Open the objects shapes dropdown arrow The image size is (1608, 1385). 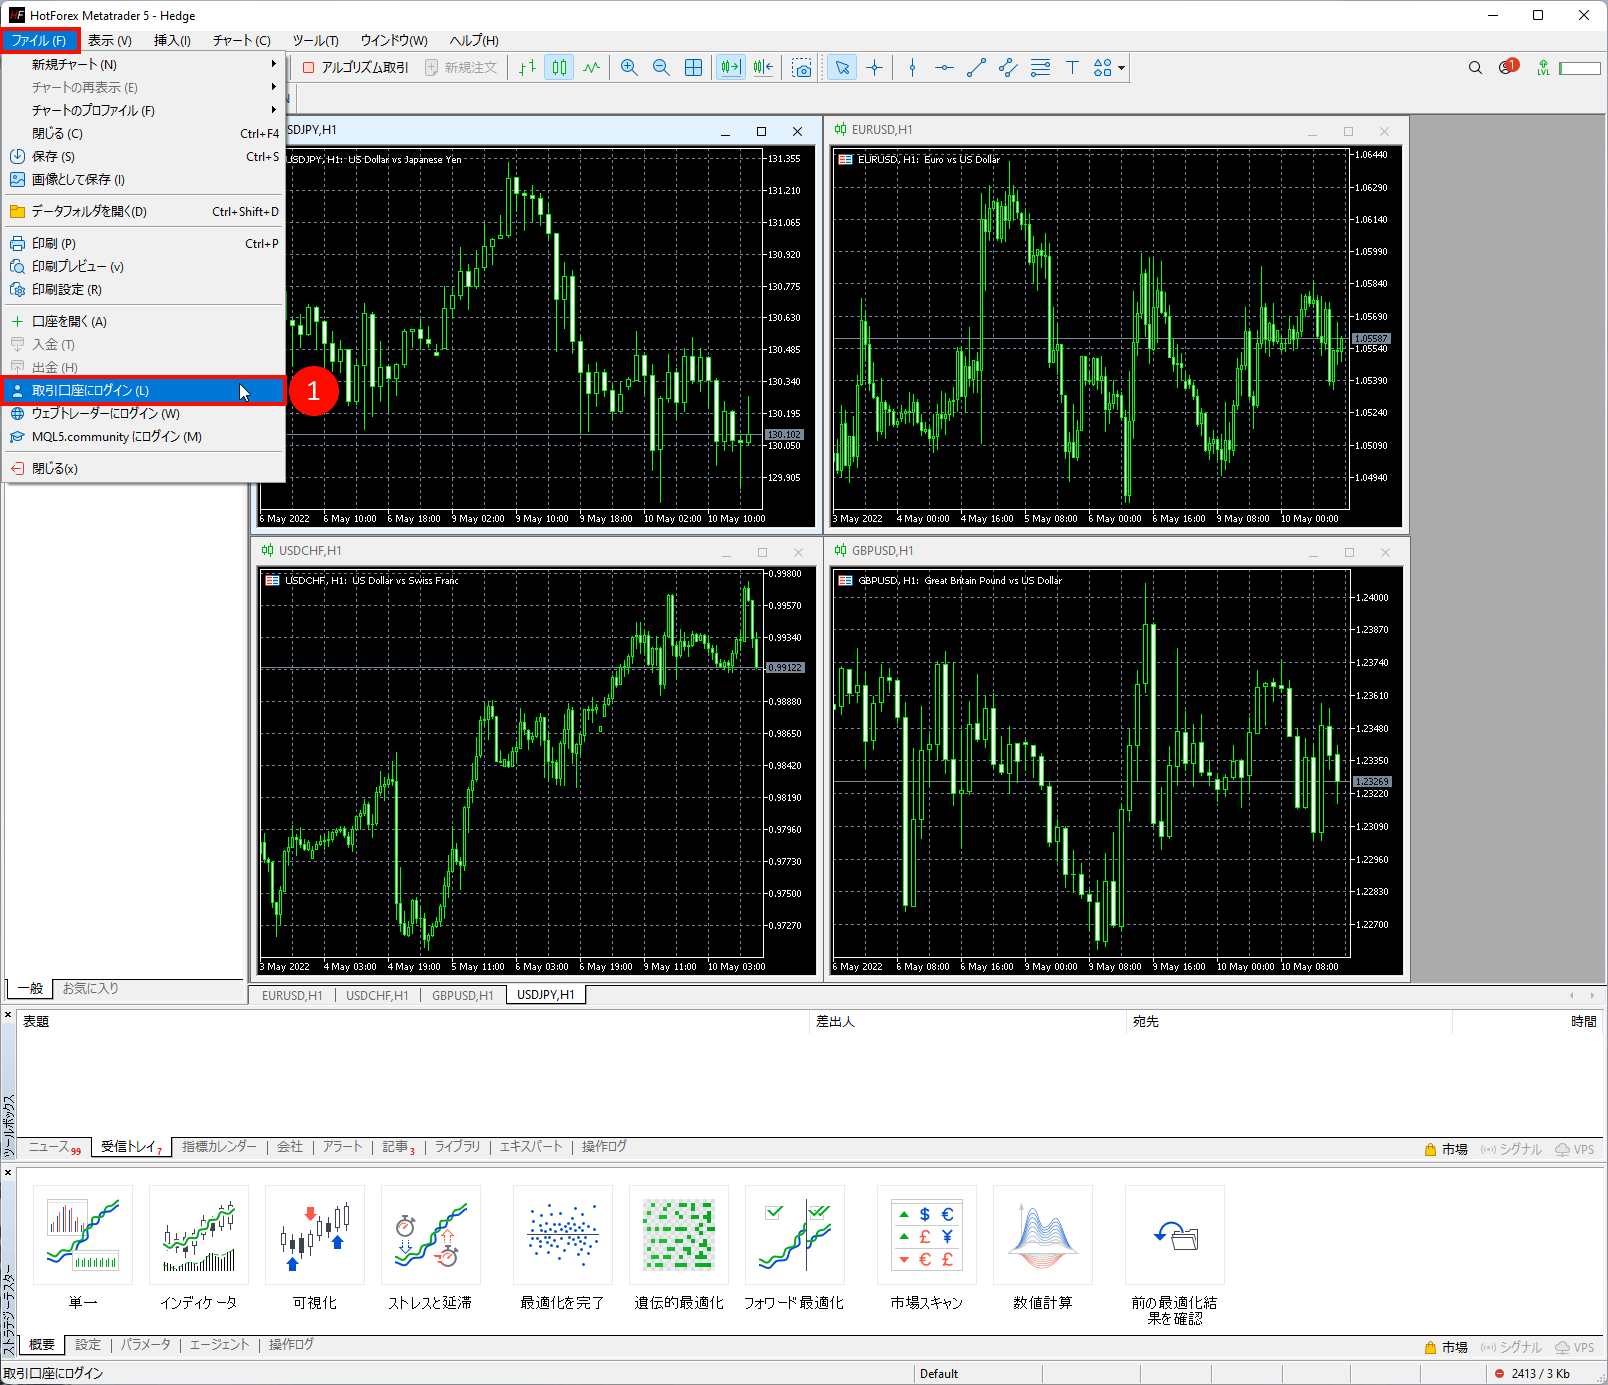point(1122,68)
